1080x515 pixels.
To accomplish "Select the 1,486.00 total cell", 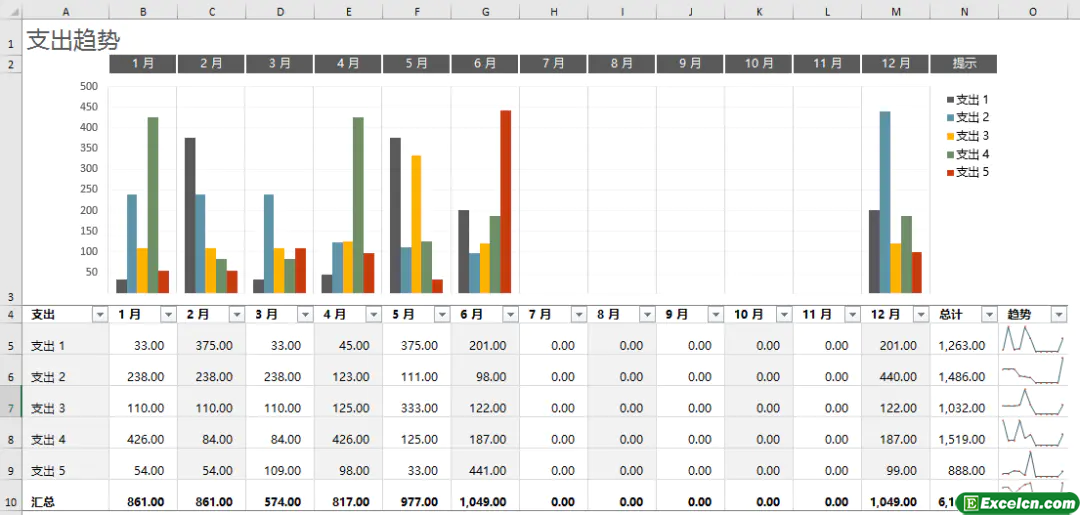I will [x=964, y=371].
